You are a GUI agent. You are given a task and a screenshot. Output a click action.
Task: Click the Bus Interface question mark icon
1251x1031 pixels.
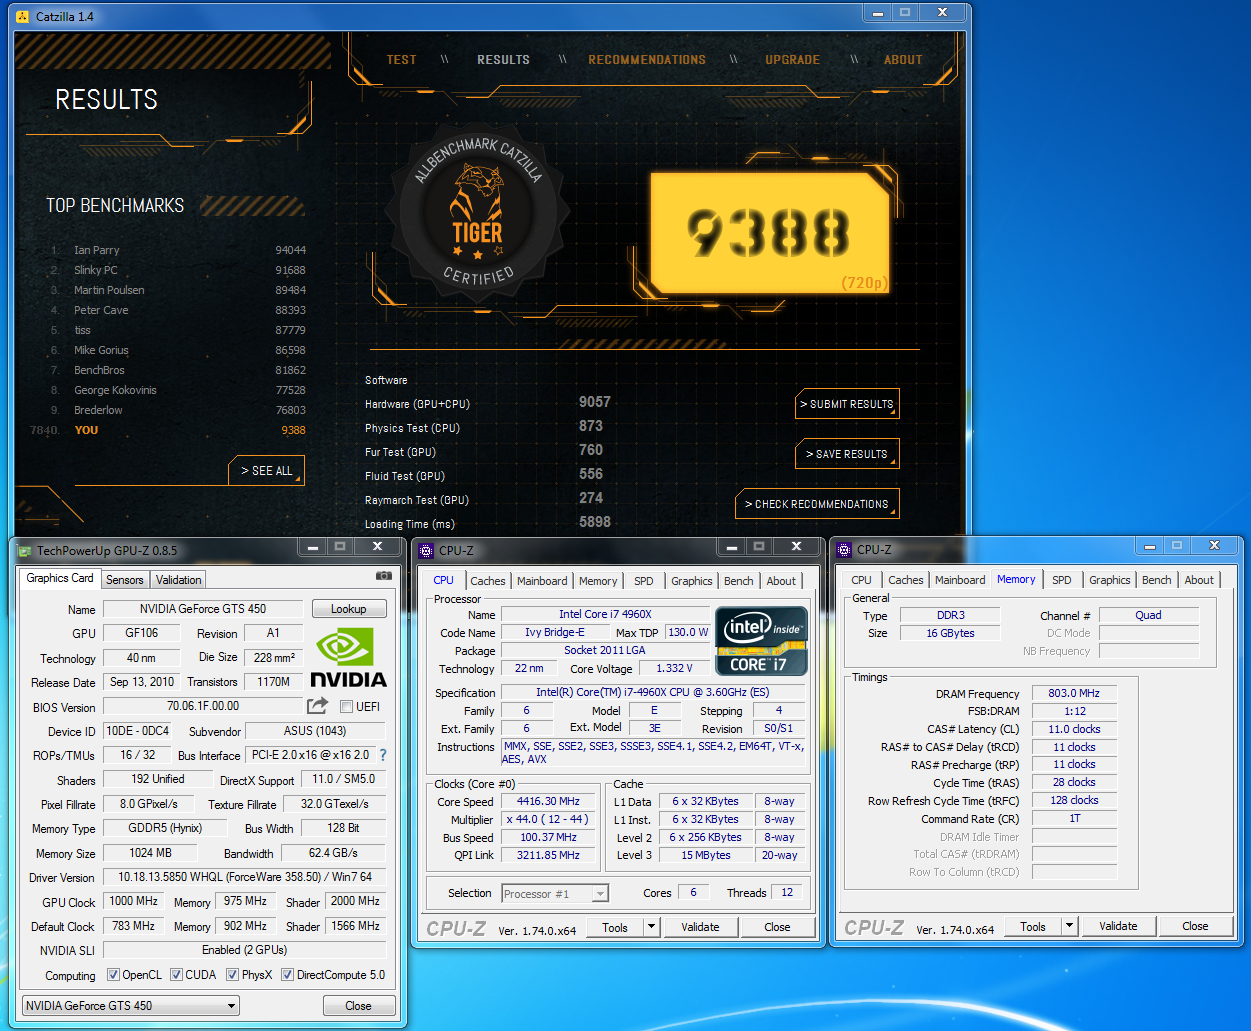pos(383,755)
